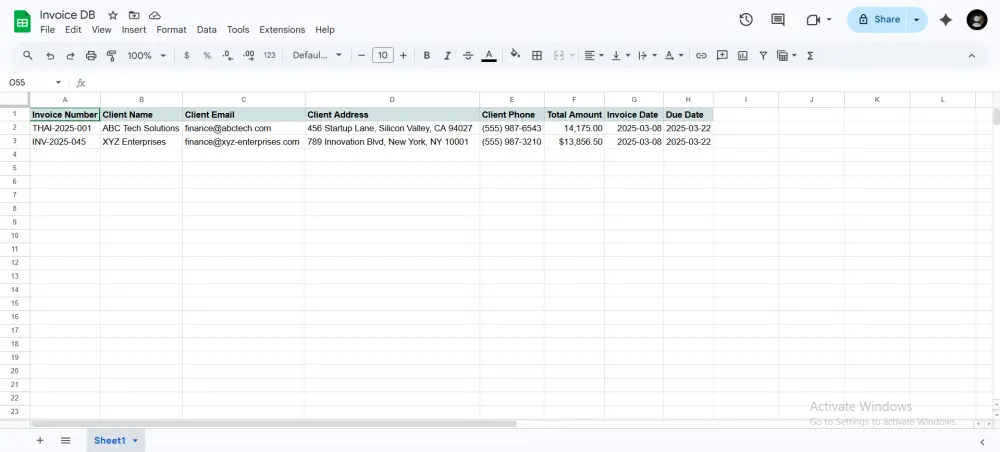Toggle strikethrough formatting

[x=468, y=55]
